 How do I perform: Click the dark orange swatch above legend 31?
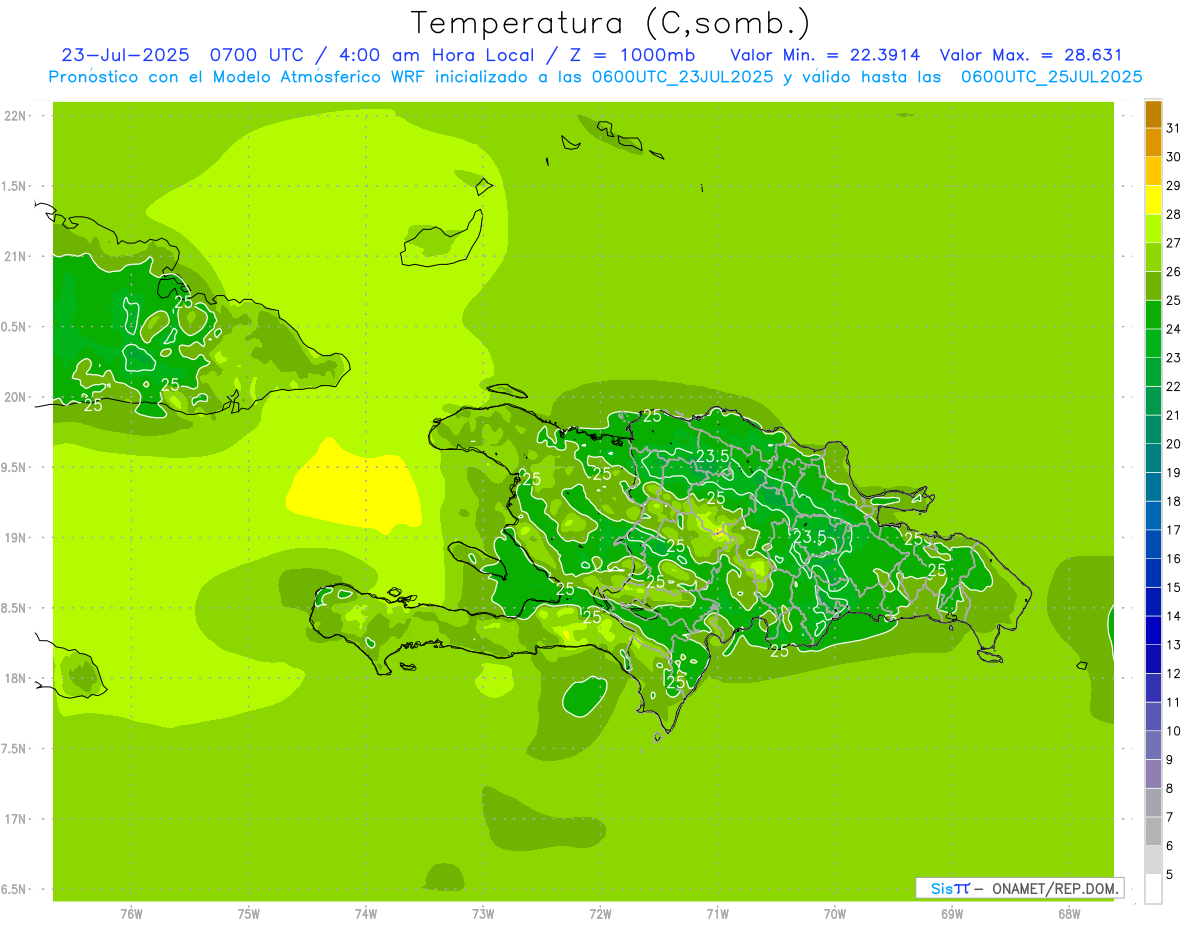click(1153, 113)
